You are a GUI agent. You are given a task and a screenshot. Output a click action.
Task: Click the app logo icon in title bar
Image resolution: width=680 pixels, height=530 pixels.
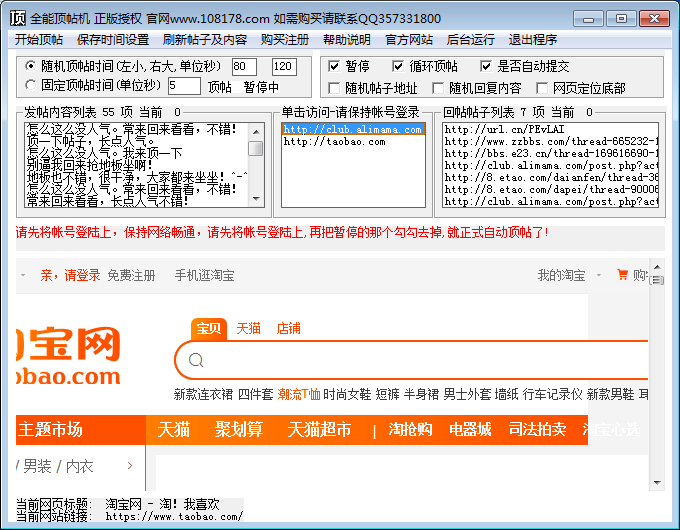click(x=18, y=18)
